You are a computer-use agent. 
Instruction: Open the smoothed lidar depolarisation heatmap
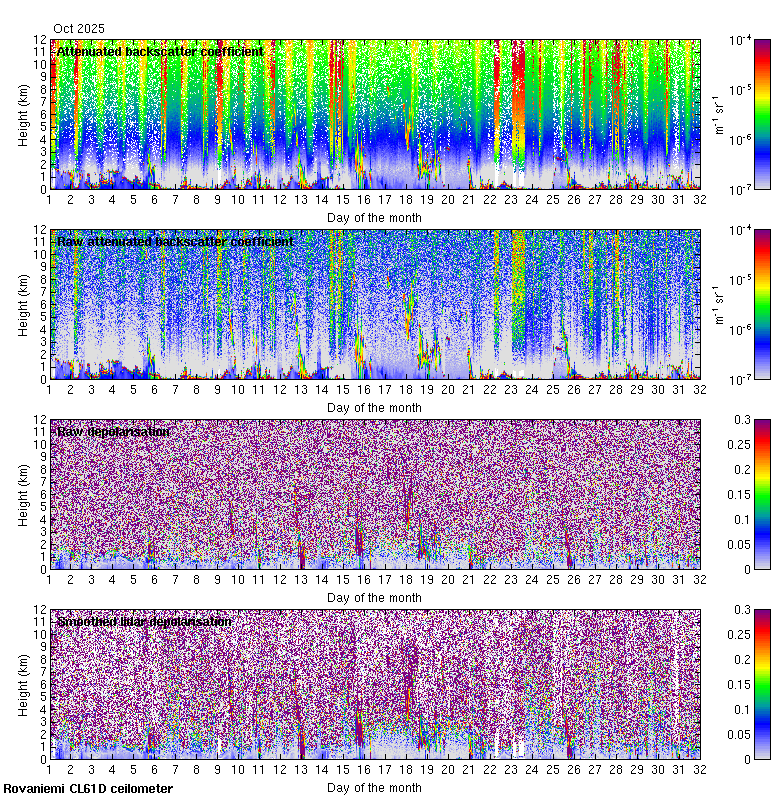coord(375,684)
